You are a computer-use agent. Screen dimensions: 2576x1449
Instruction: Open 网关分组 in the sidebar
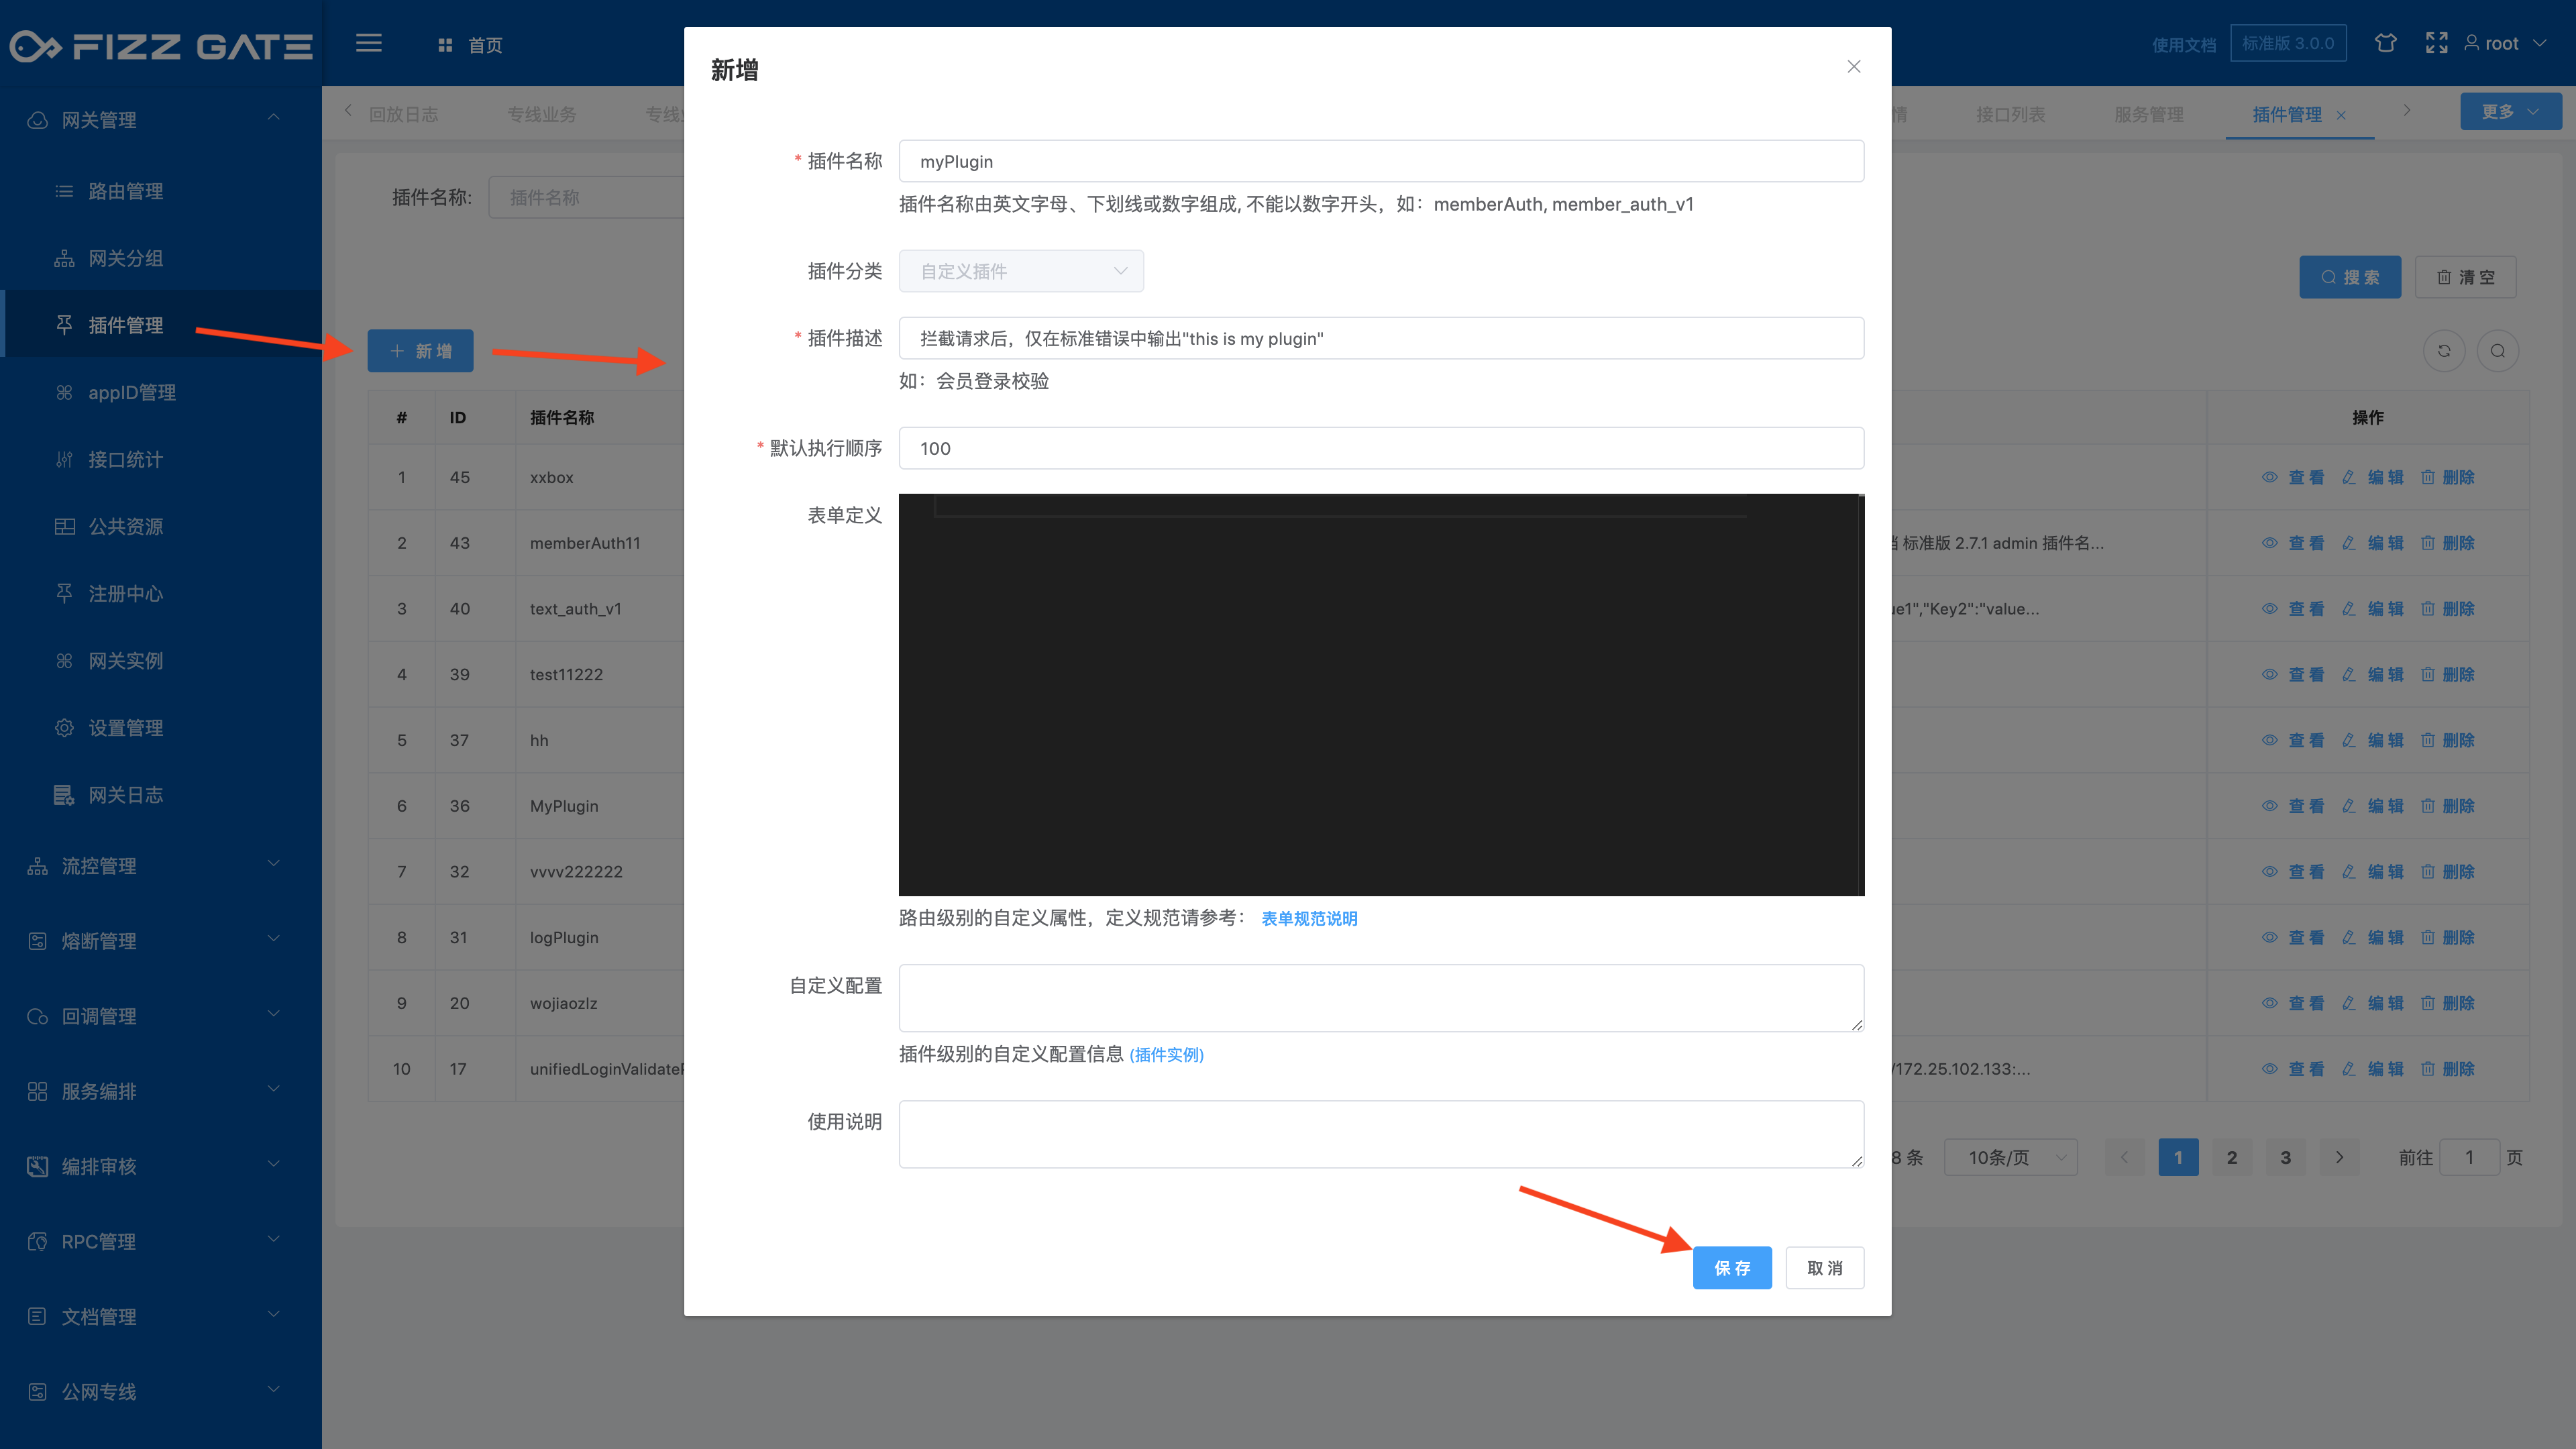[x=161, y=258]
